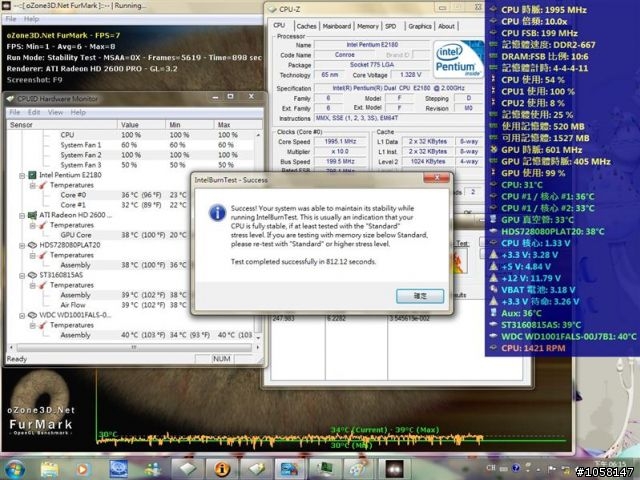Collapse Temperatures under Intel Pentium E2180
Viewport: 640px width, 480px height.
coord(32,186)
